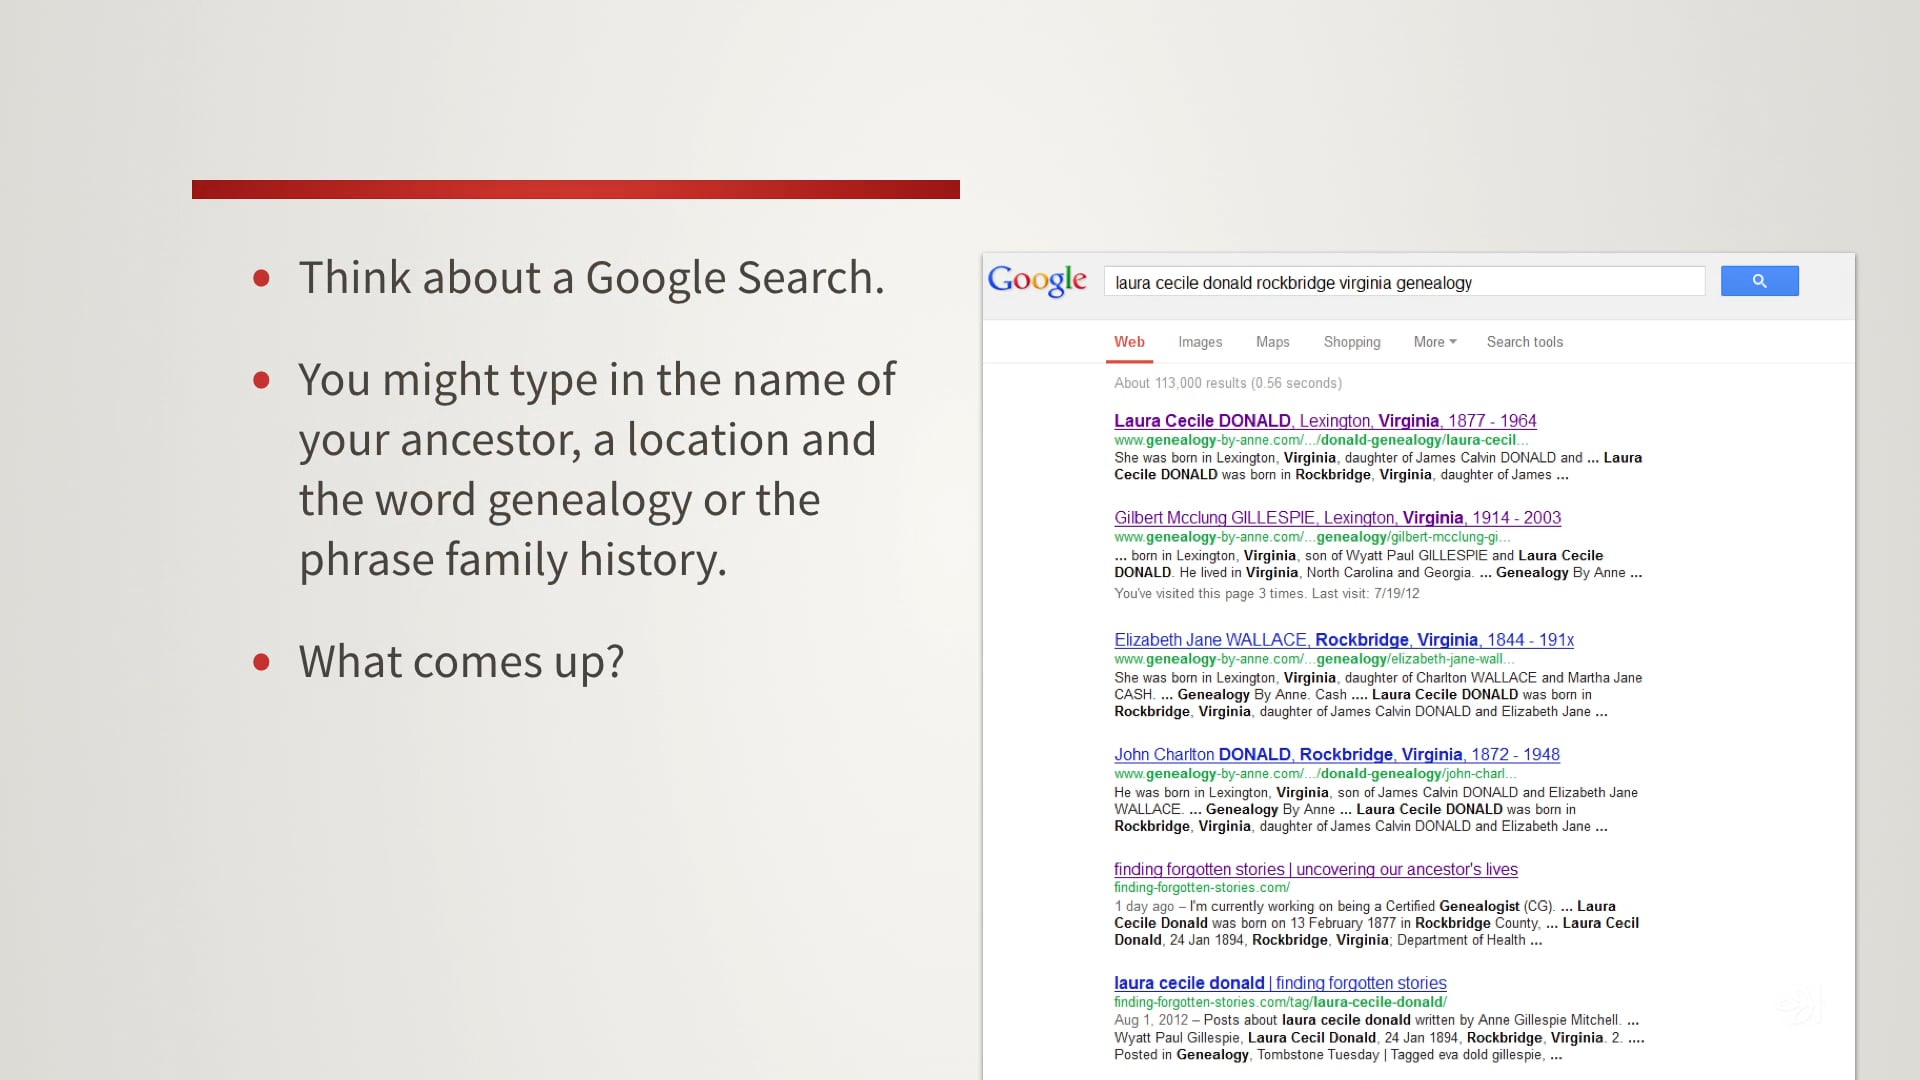Viewport: 1920px width, 1080px height.
Task: Select the Web tab
Action: pos(1129,342)
